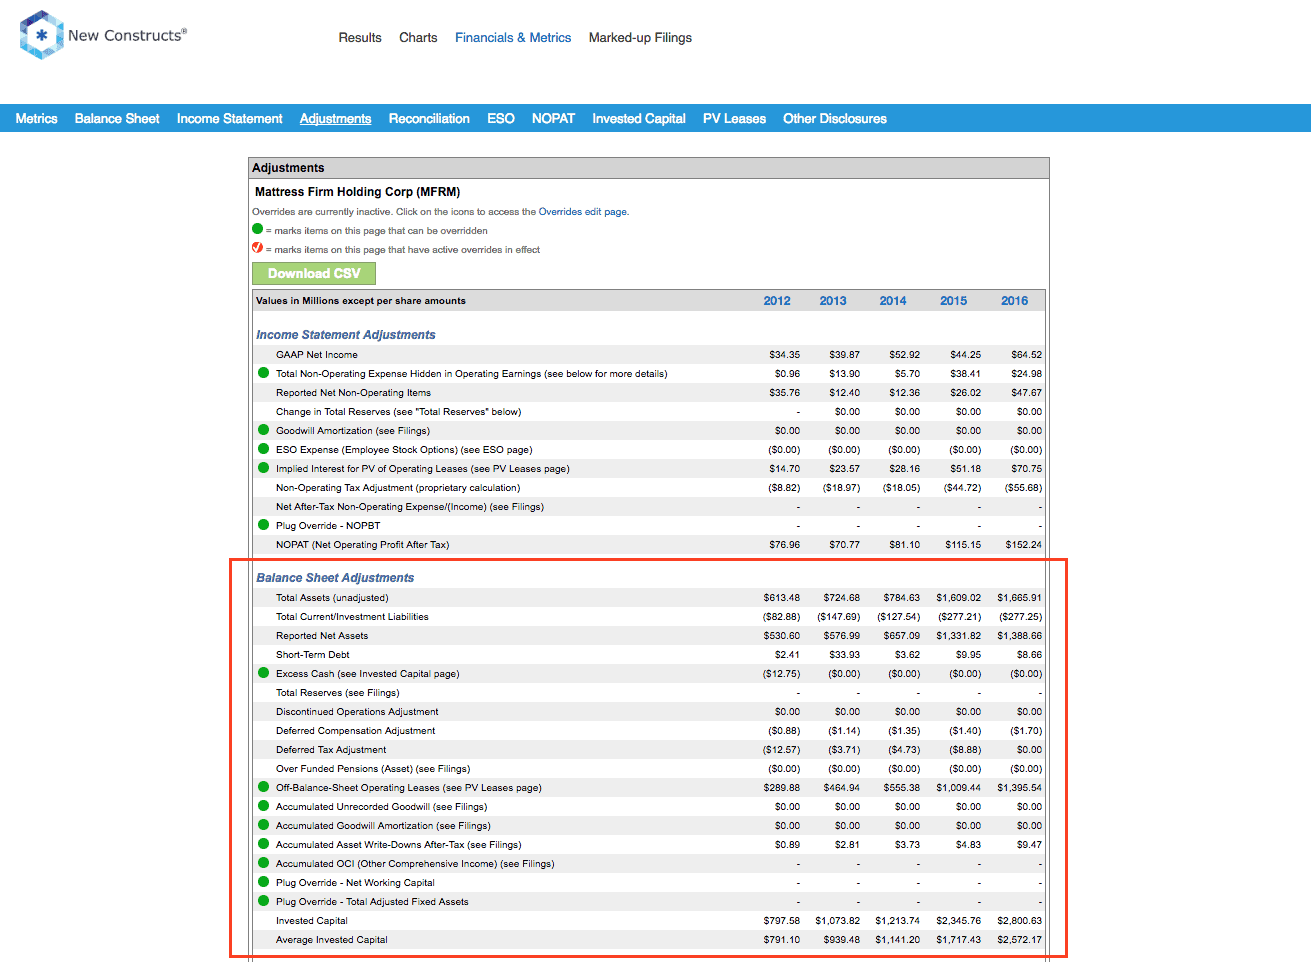The image size is (1311, 962).
Task: Click the 2016 column header
Action: click(1015, 301)
